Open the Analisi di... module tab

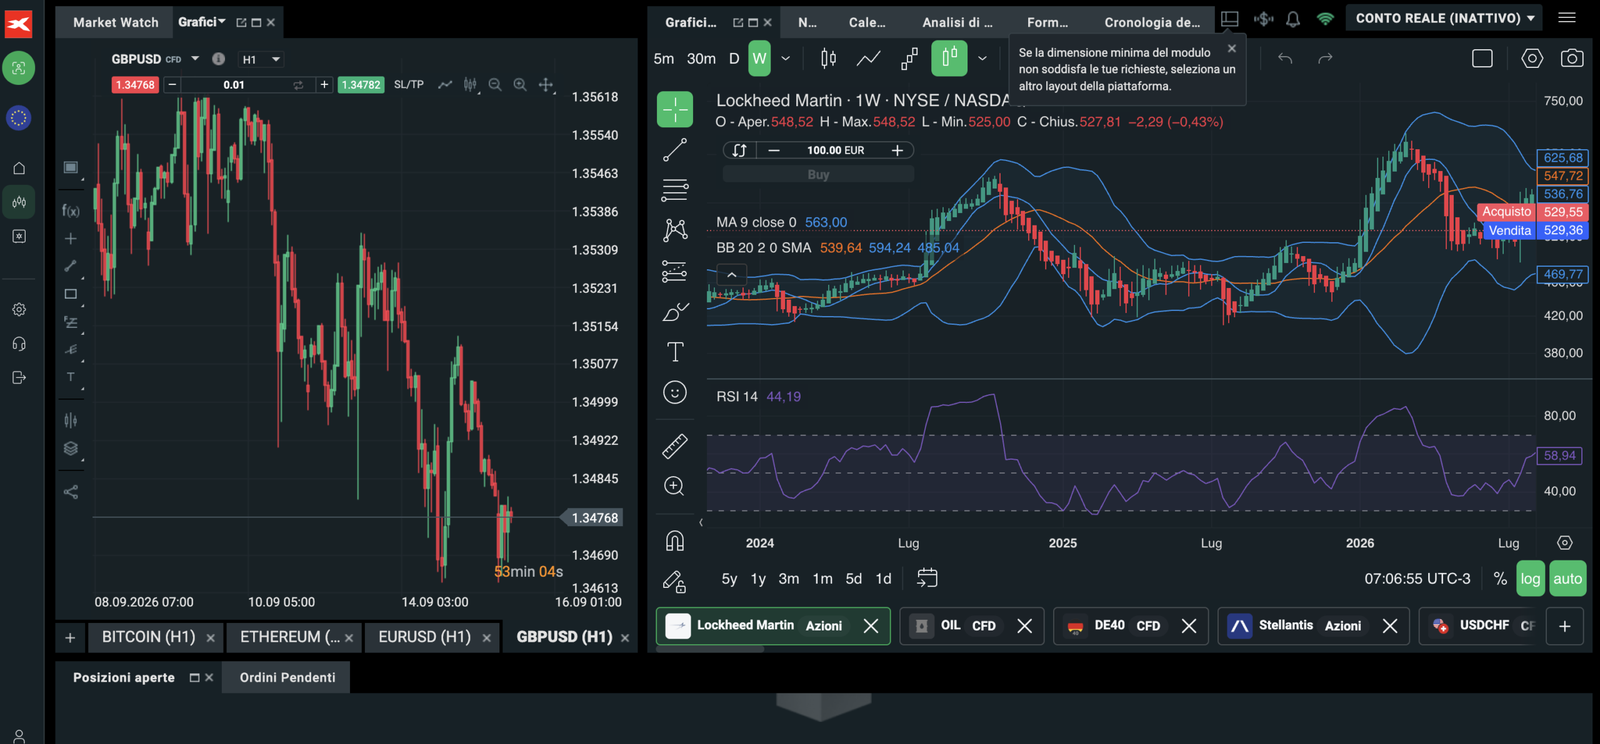tap(957, 22)
